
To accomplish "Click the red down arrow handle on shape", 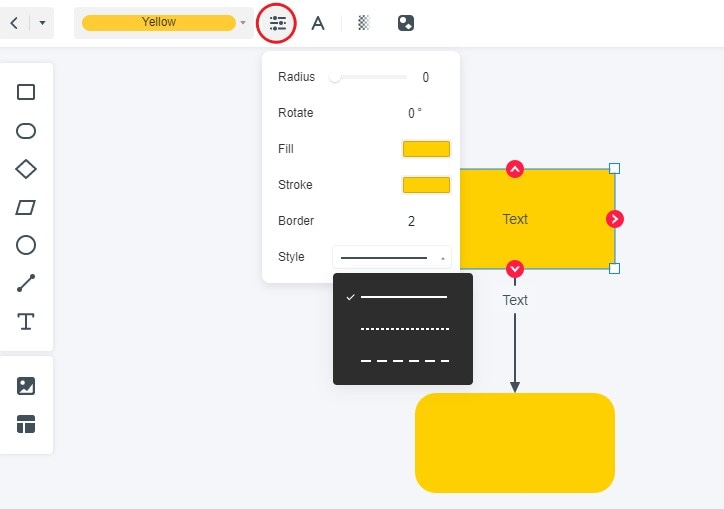I will pos(515,269).
